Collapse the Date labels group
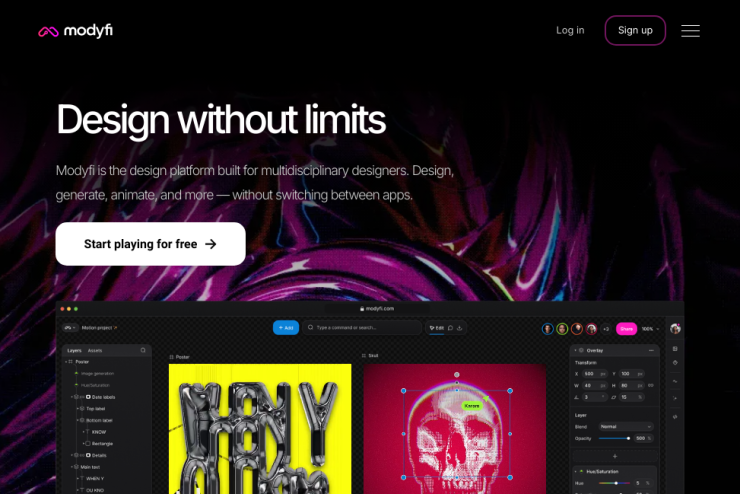Screen dimensions: 740x494 coord(72,397)
